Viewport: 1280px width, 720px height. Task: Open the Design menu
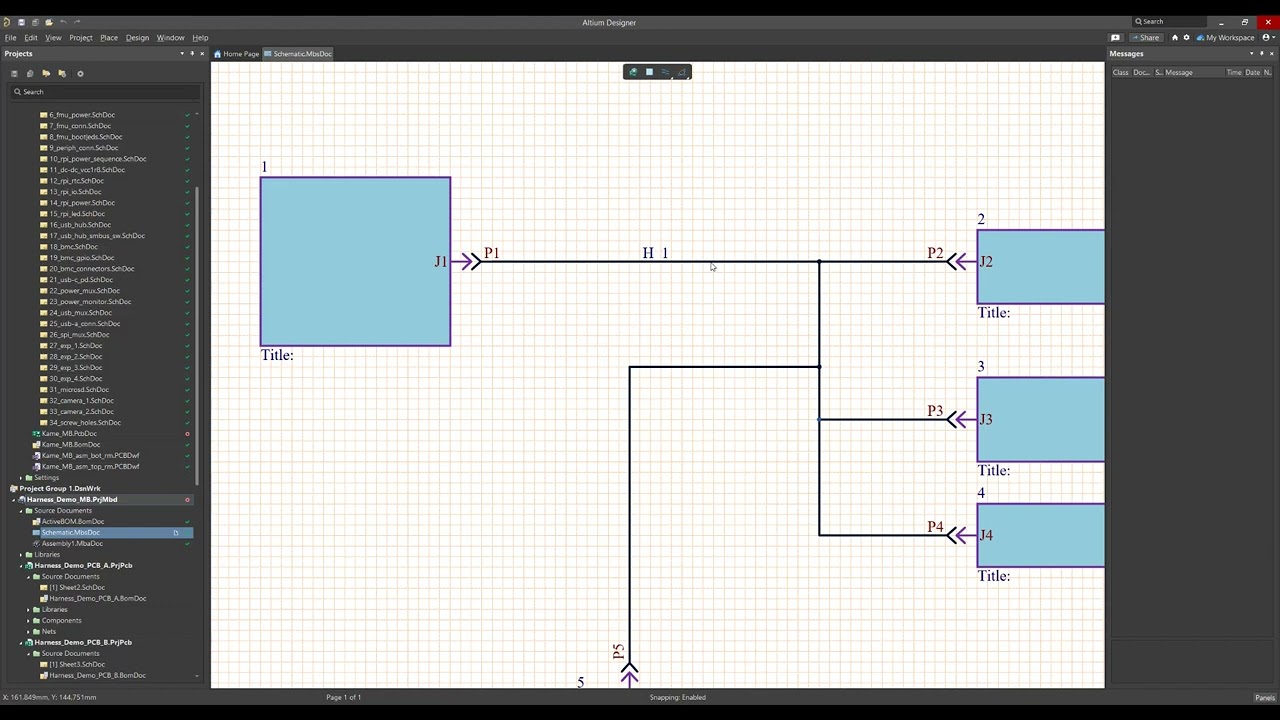[137, 38]
